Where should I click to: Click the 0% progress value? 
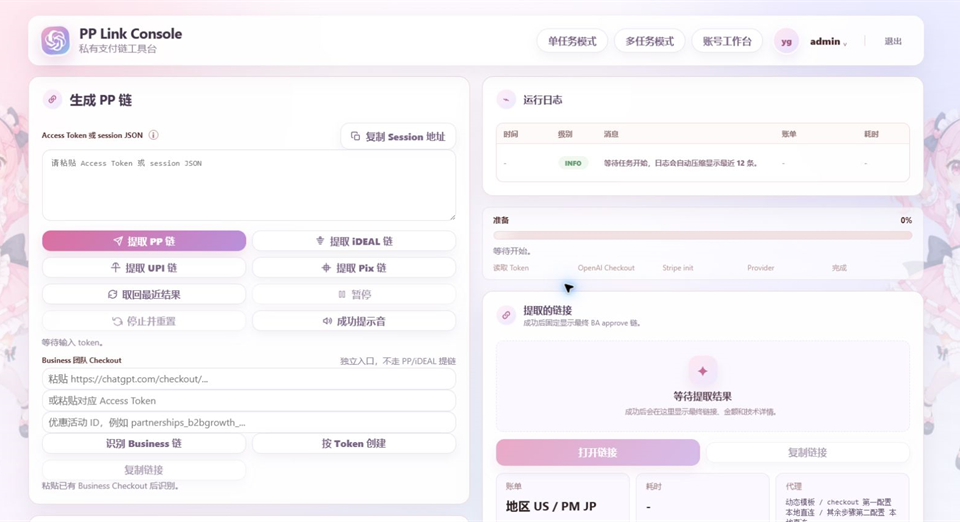[x=906, y=220]
